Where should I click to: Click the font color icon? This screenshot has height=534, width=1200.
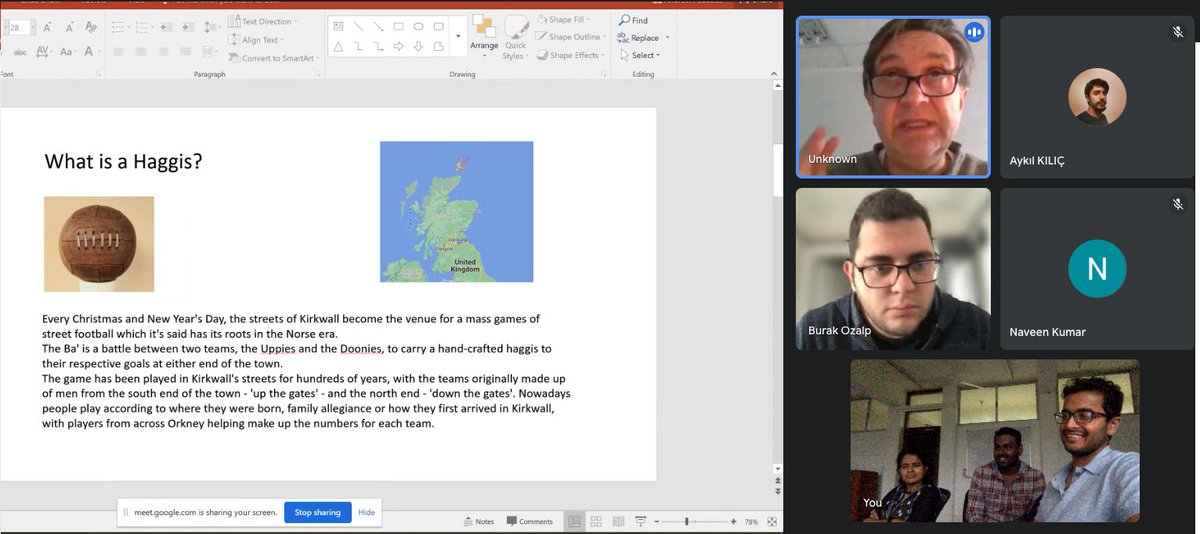point(88,51)
